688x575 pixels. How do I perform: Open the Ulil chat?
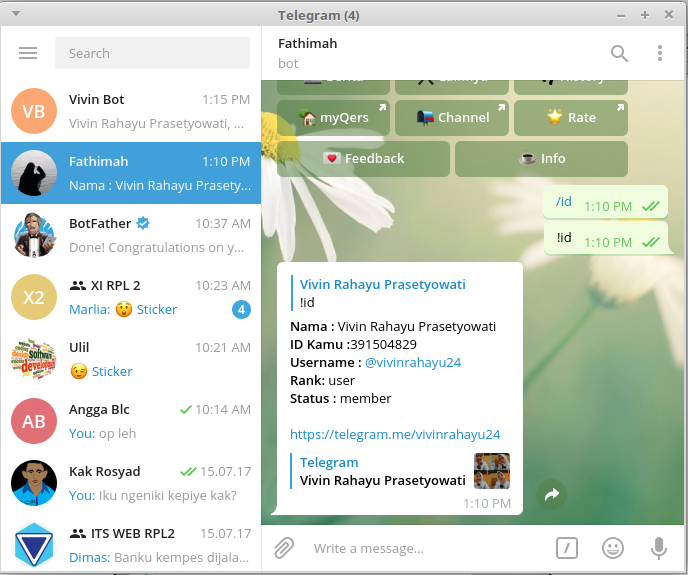(x=131, y=359)
